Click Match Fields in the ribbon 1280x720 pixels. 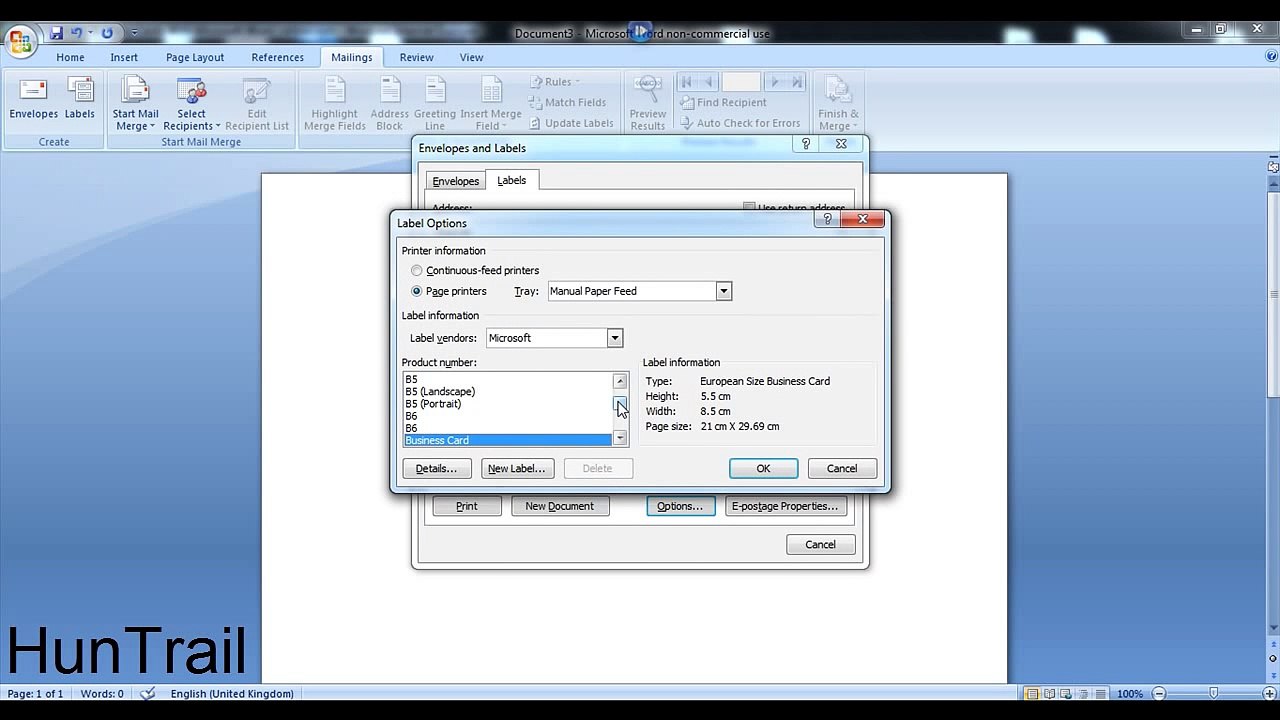[x=567, y=102]
